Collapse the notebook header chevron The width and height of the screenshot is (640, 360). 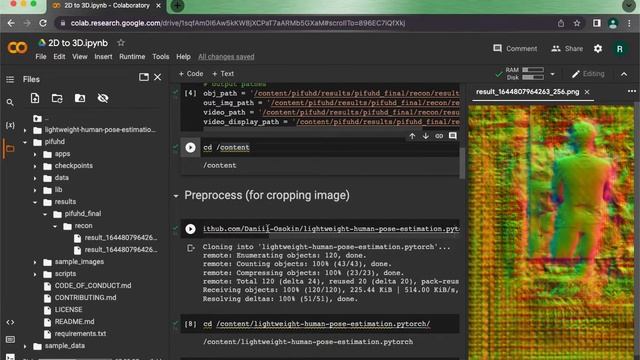[x=624, y=74]
